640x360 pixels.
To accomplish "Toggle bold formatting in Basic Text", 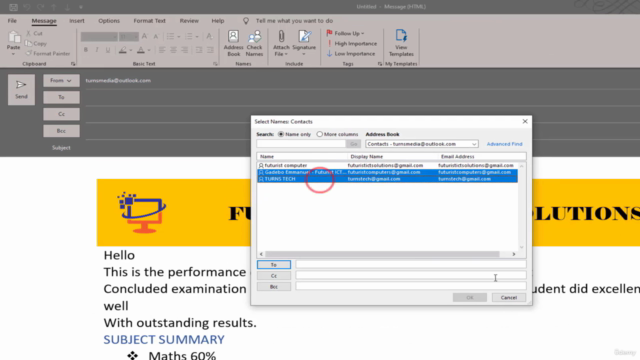I will point(86,50).
